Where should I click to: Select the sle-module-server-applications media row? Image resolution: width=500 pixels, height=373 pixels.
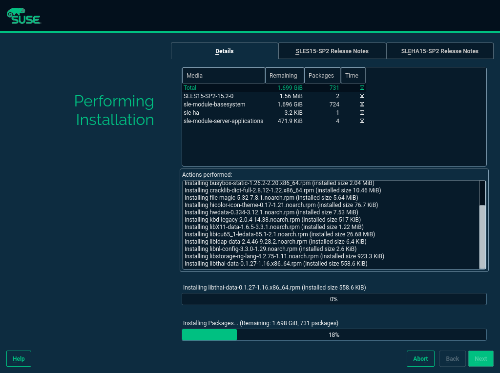coord(274,121)
